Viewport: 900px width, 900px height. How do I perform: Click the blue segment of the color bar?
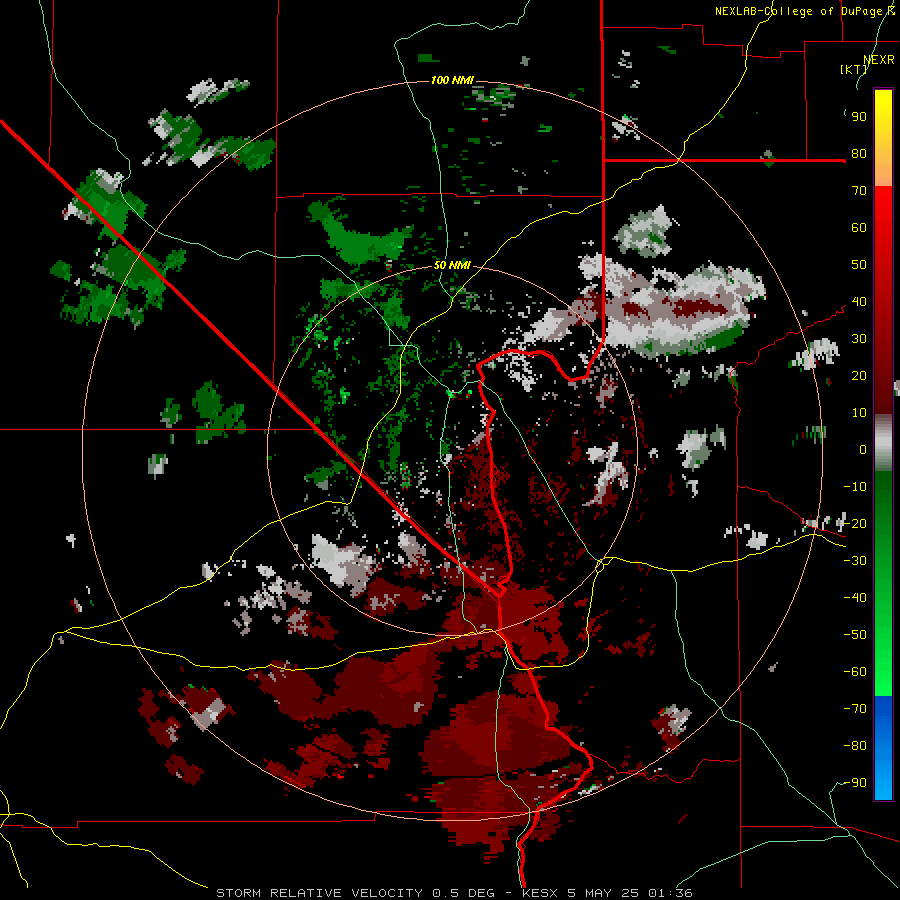coord(883,748)
